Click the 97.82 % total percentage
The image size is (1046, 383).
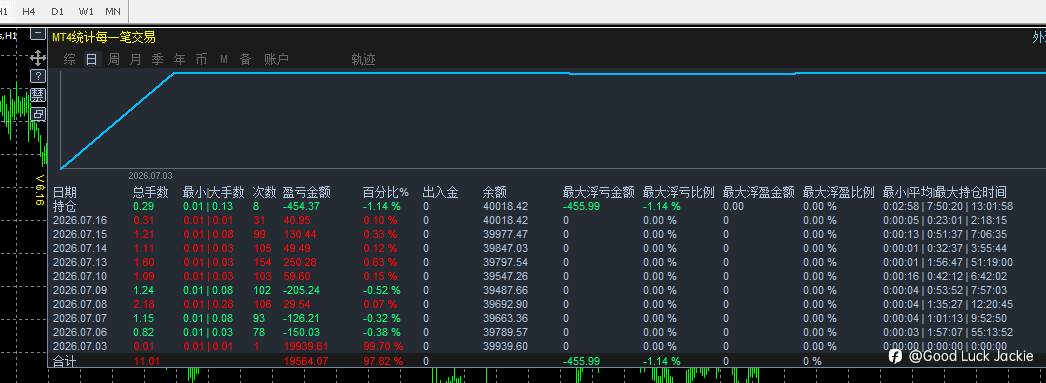click(x=383, y=361)
